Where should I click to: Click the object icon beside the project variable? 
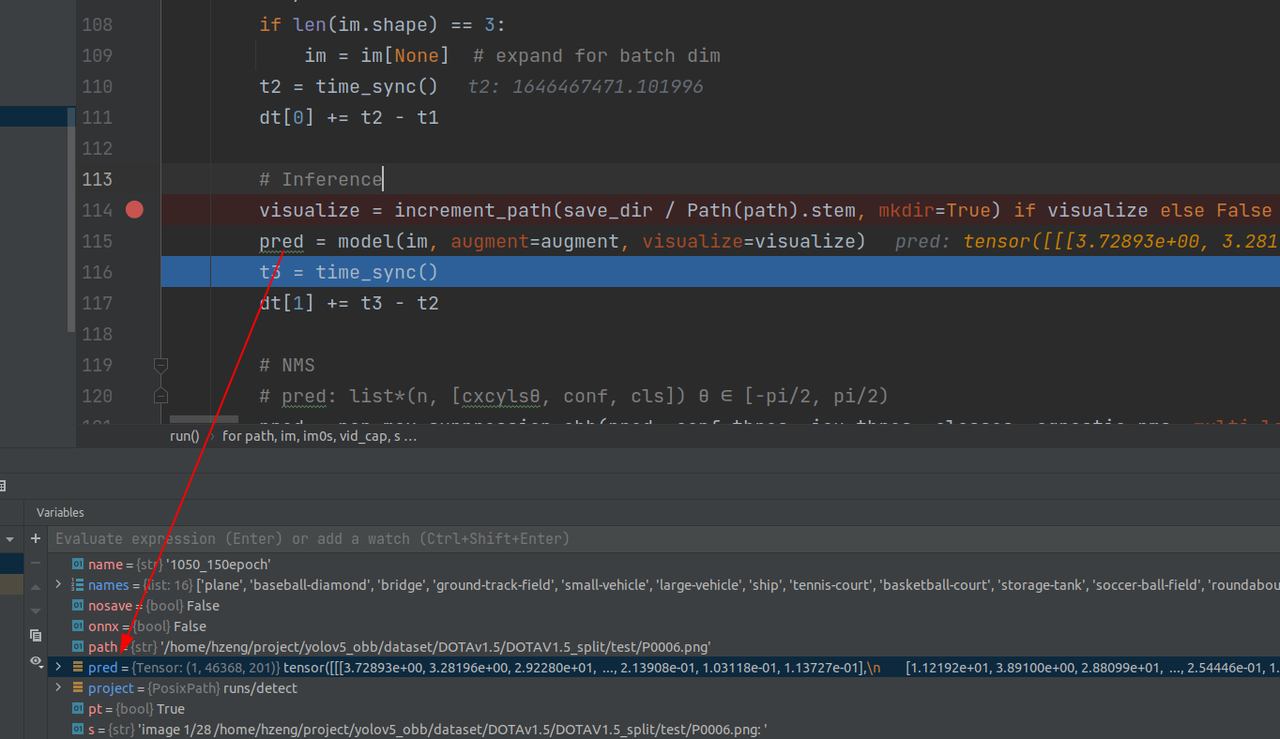point(78,688)
